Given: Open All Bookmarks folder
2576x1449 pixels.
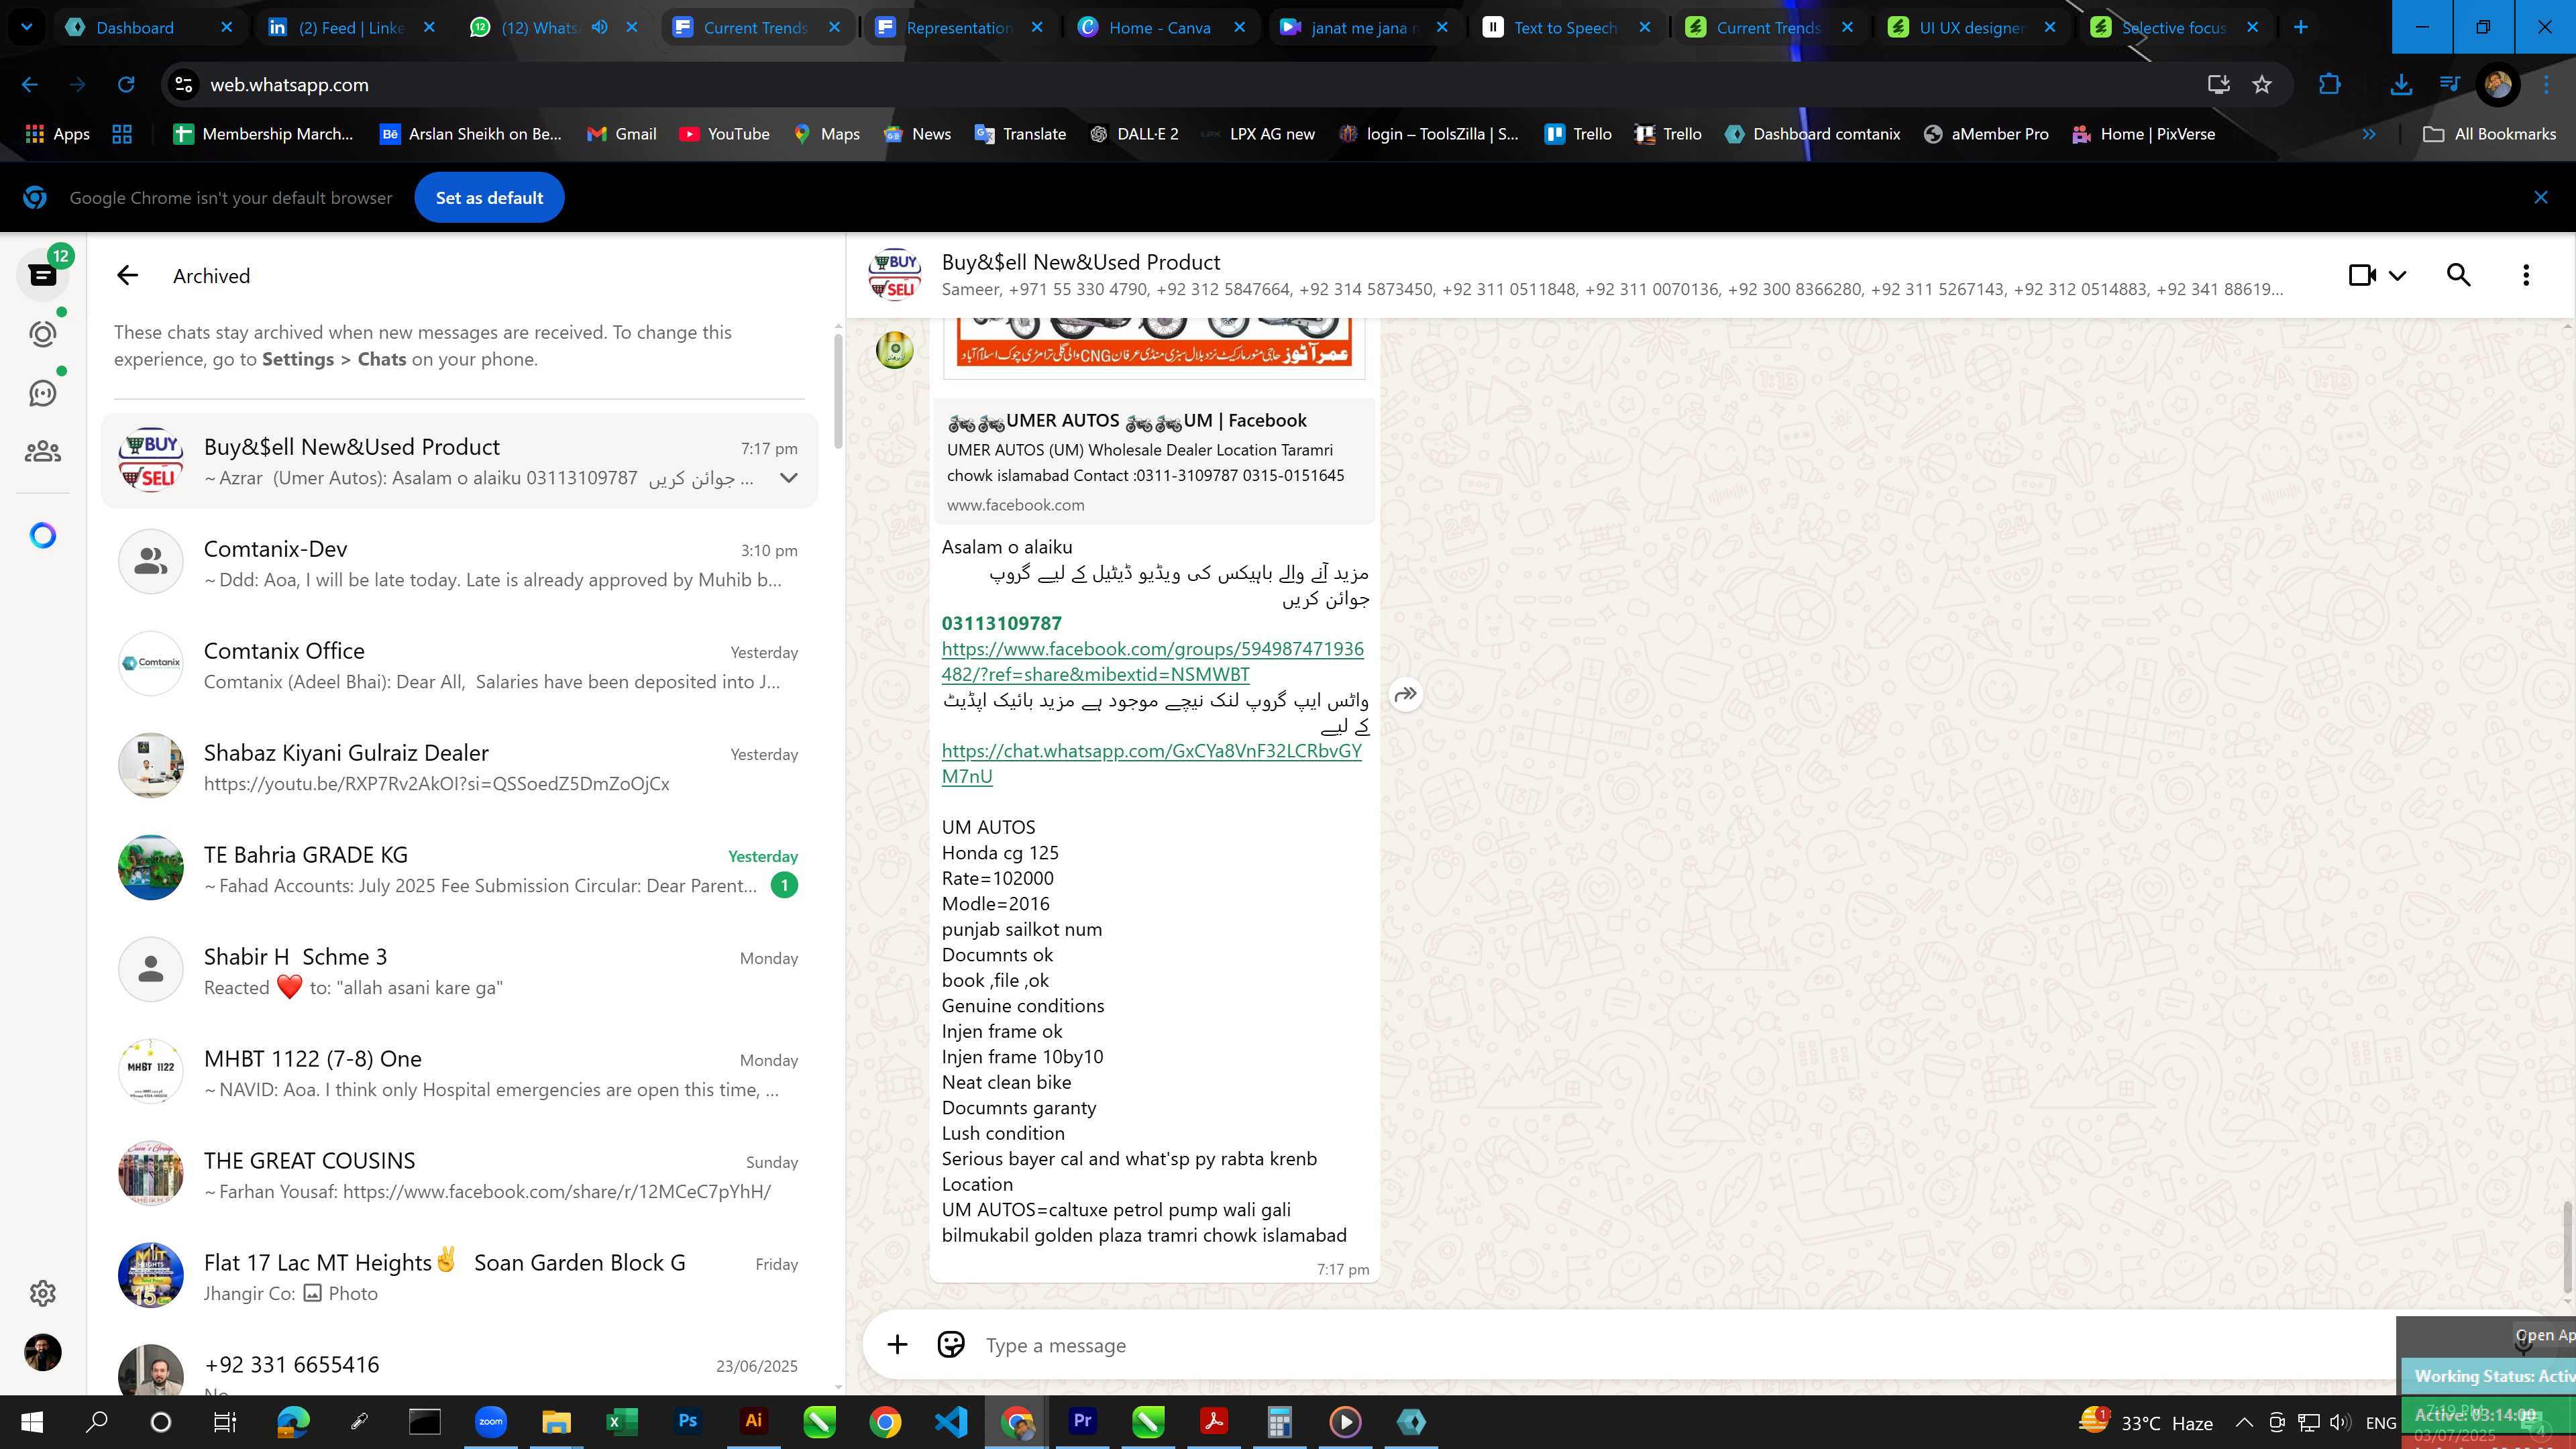Looking at the screenshot, I should click(x=2490, y=134).
